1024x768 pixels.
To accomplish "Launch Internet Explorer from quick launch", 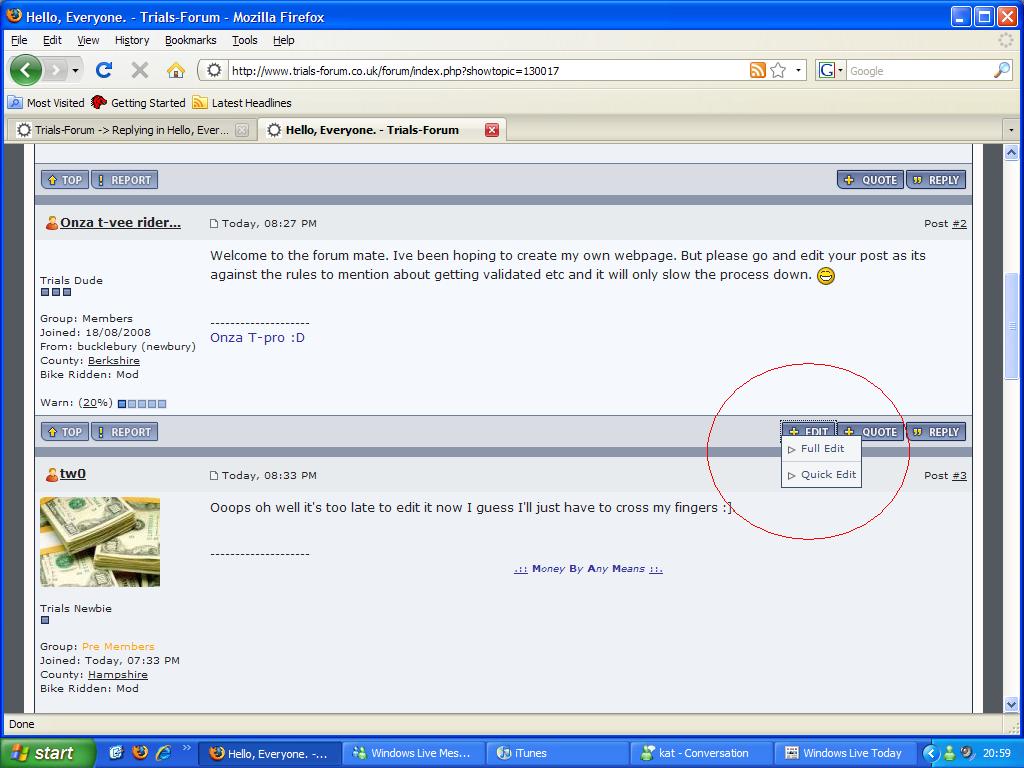I will click(164, 753).
